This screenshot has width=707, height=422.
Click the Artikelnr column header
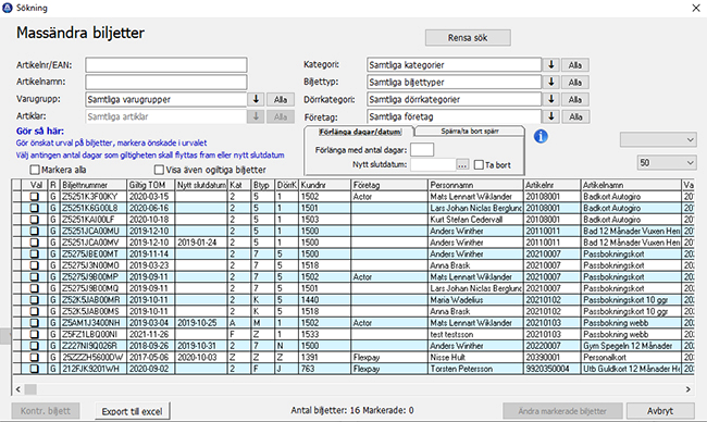coord(551,185)
